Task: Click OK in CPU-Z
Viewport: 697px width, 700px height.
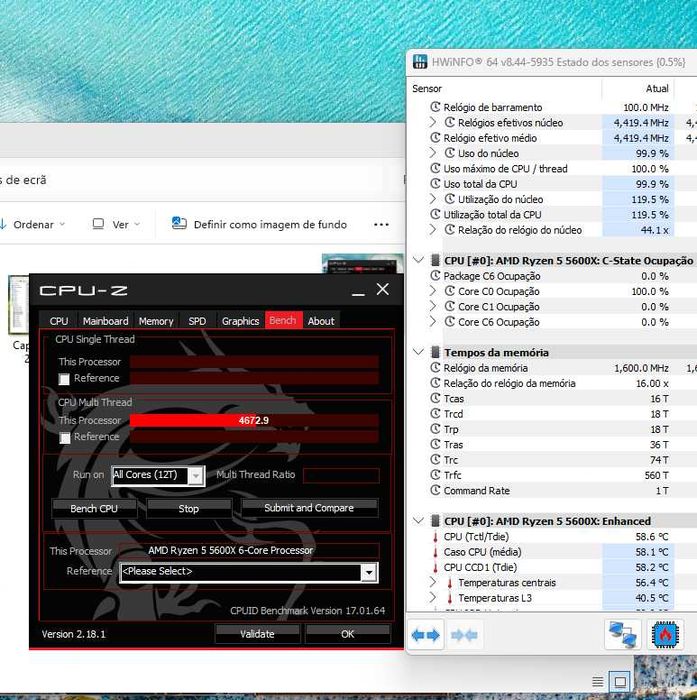Action: pyautogui.click(x=347, y=634)
